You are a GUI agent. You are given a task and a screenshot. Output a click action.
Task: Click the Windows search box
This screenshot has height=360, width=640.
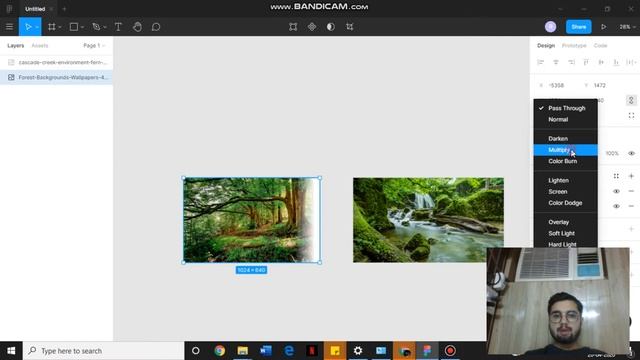(x=104, y=351)
